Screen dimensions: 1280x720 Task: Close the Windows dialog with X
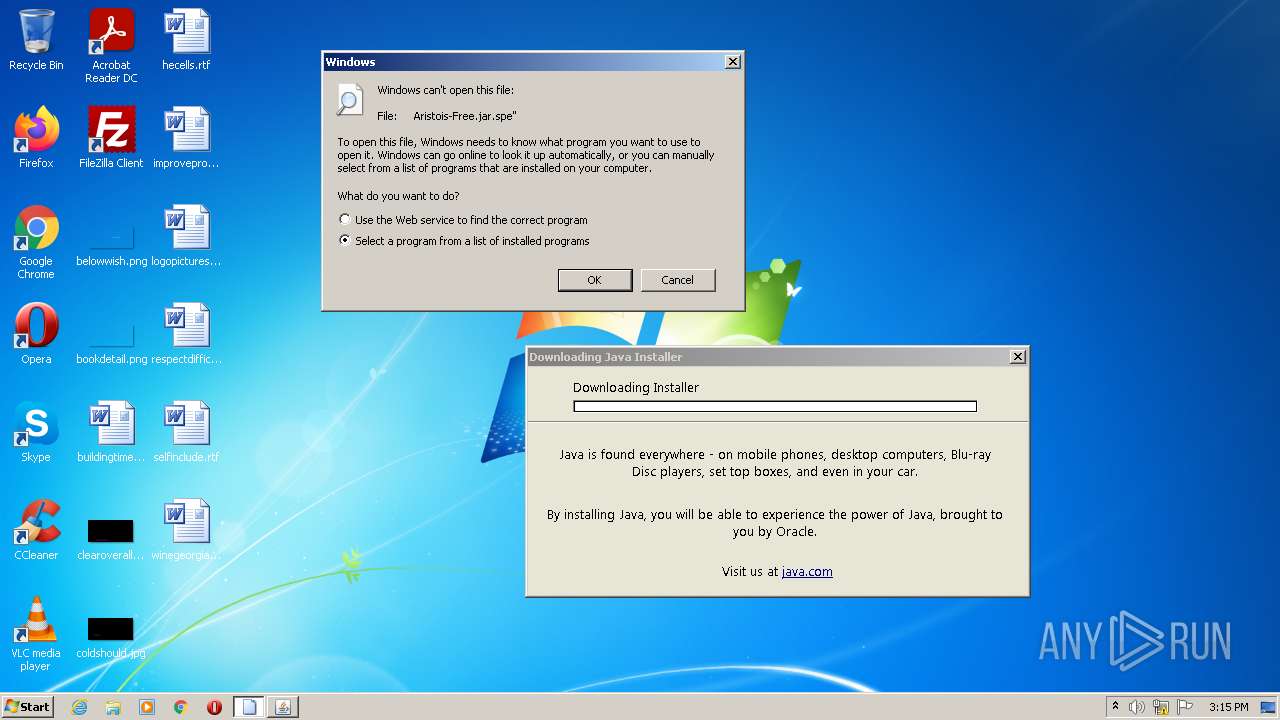point(733,62)
